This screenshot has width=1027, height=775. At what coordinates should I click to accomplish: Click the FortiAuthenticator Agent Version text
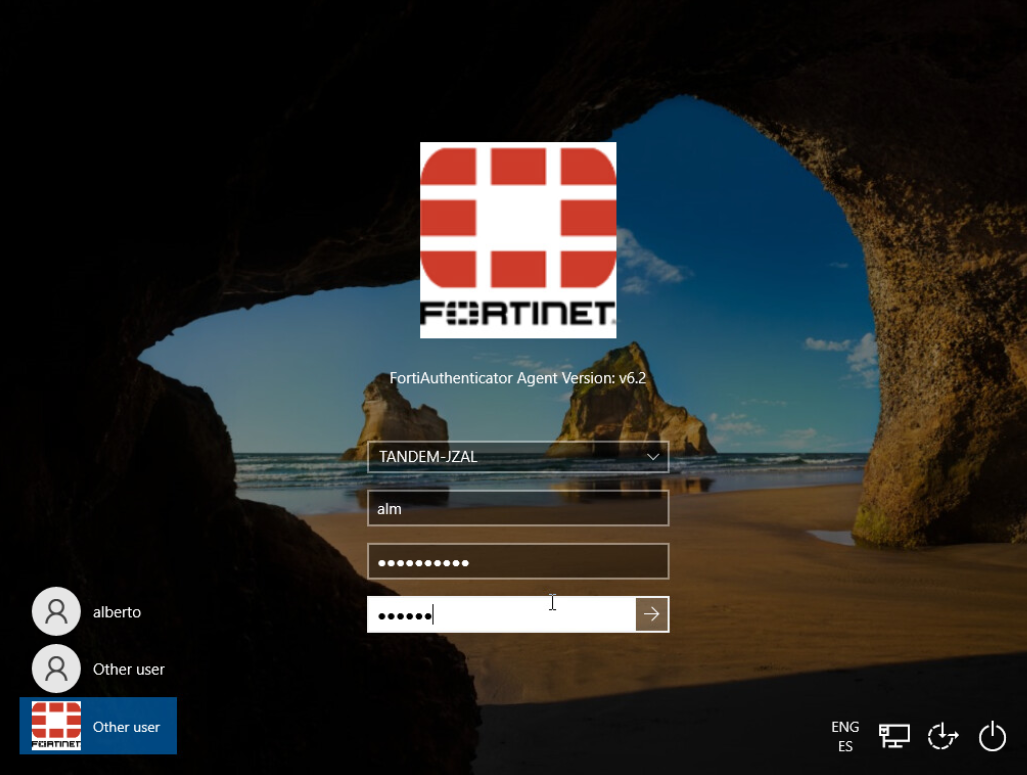[518, 378]
